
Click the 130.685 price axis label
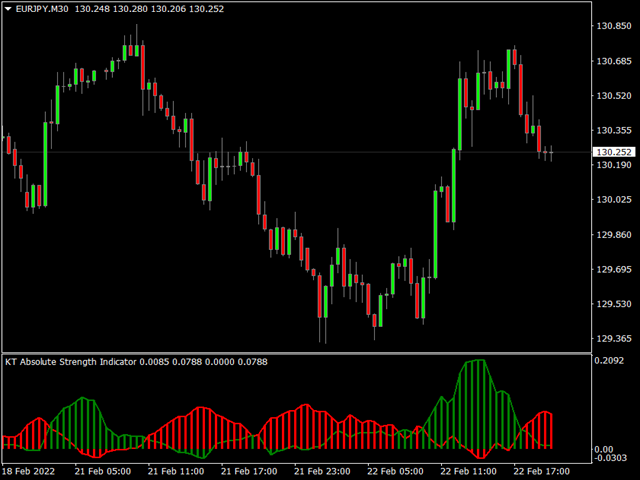tap(614, 61)
